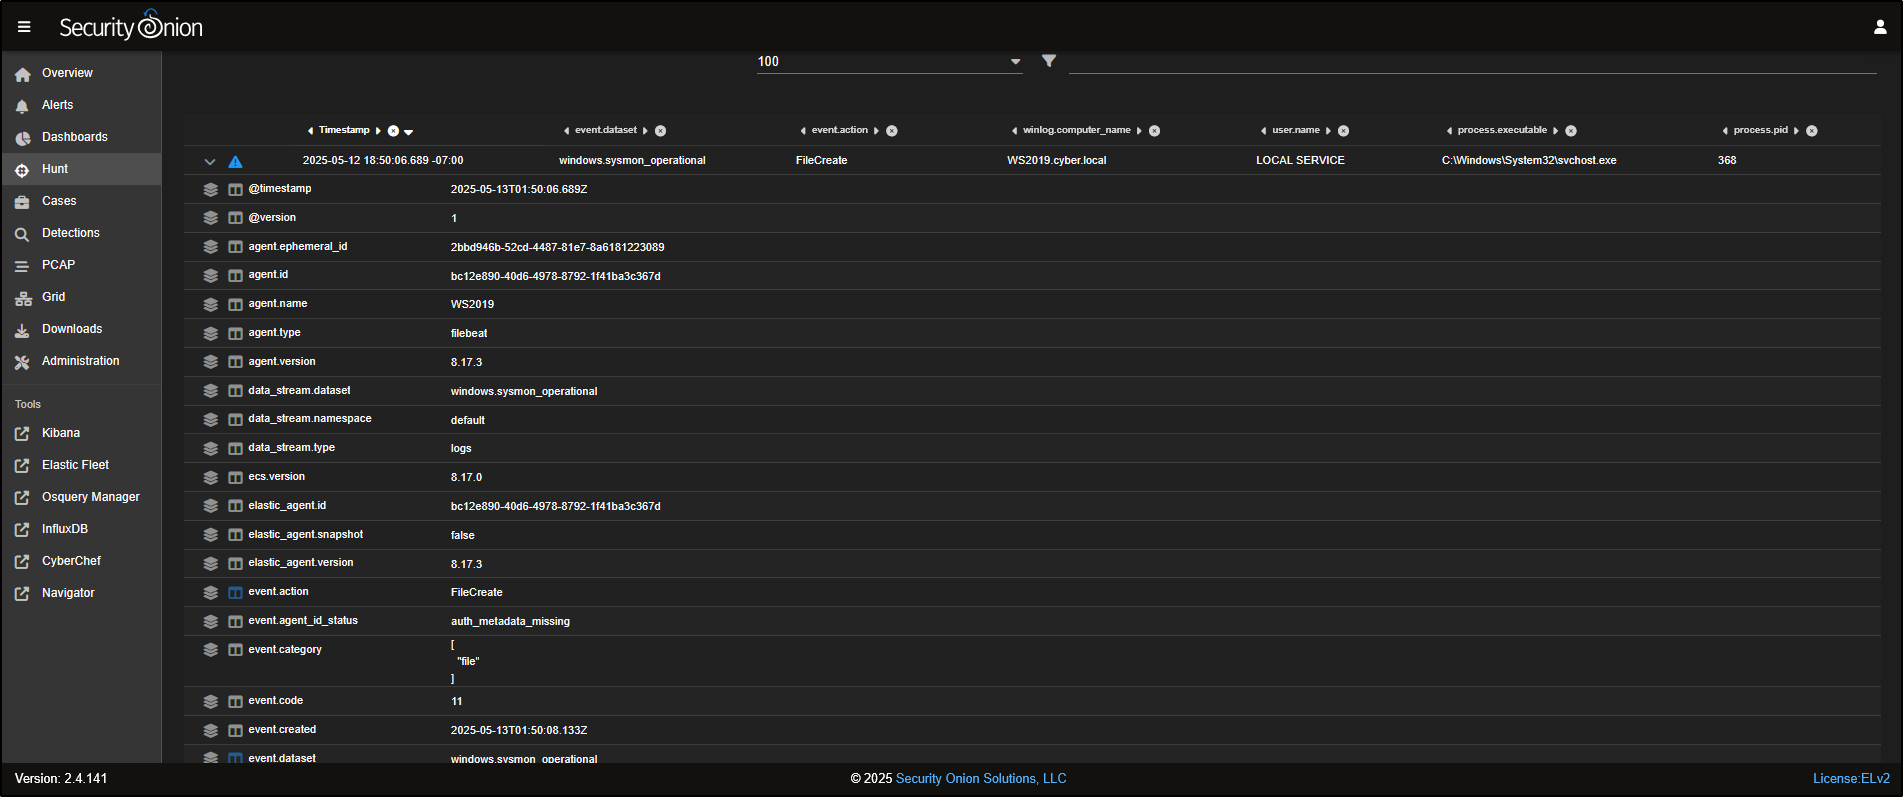Click the Timestamp sort descending arrow
The height and width of the screenshot is (797, 1903).
coord(409,132)
